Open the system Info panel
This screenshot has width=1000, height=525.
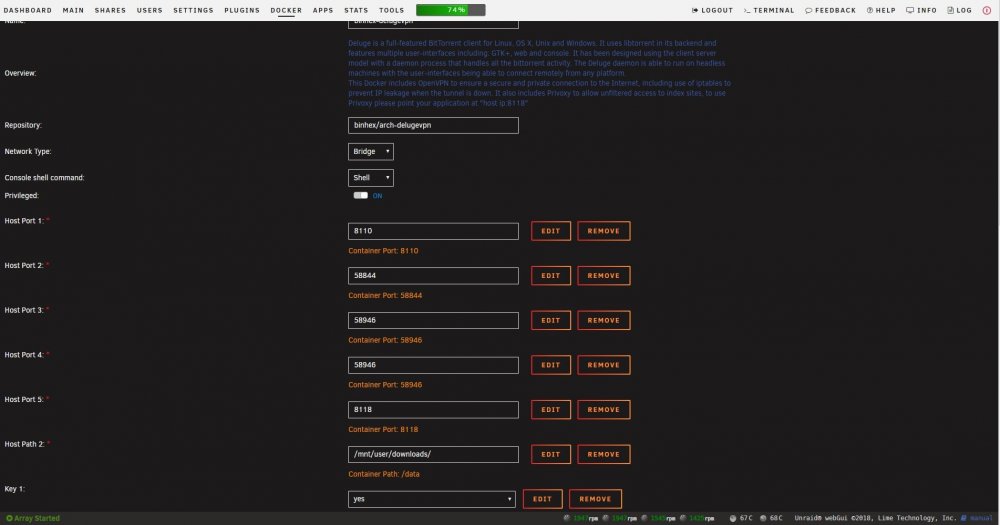point(922,10)
